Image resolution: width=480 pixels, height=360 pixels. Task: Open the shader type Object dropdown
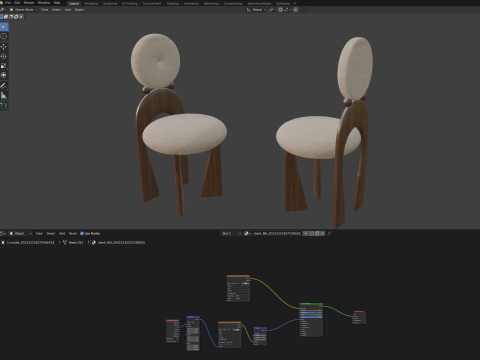[x=21, y=234]
